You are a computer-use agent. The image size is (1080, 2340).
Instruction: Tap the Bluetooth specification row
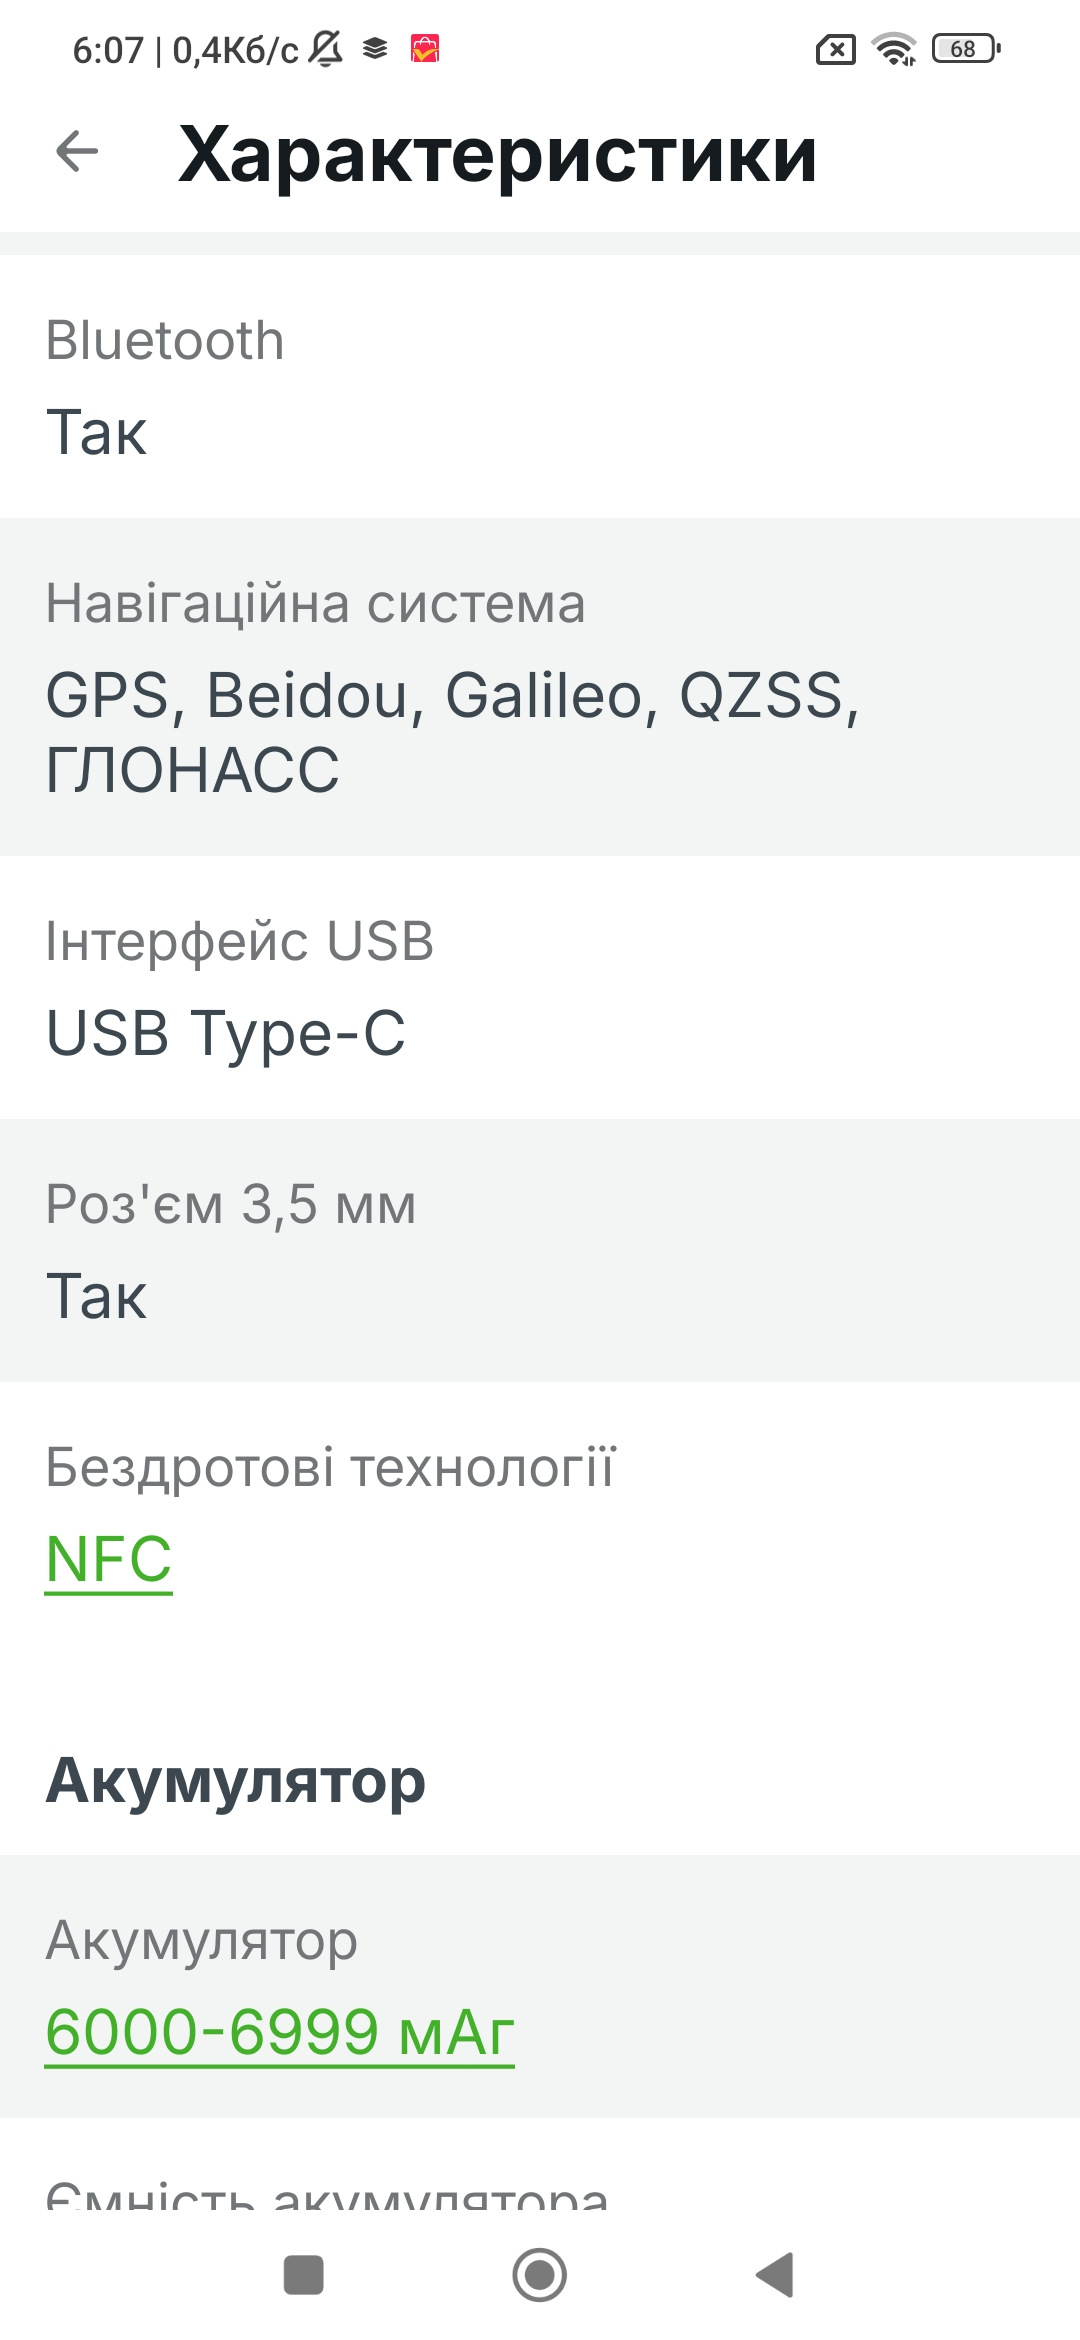click(540, 386)
